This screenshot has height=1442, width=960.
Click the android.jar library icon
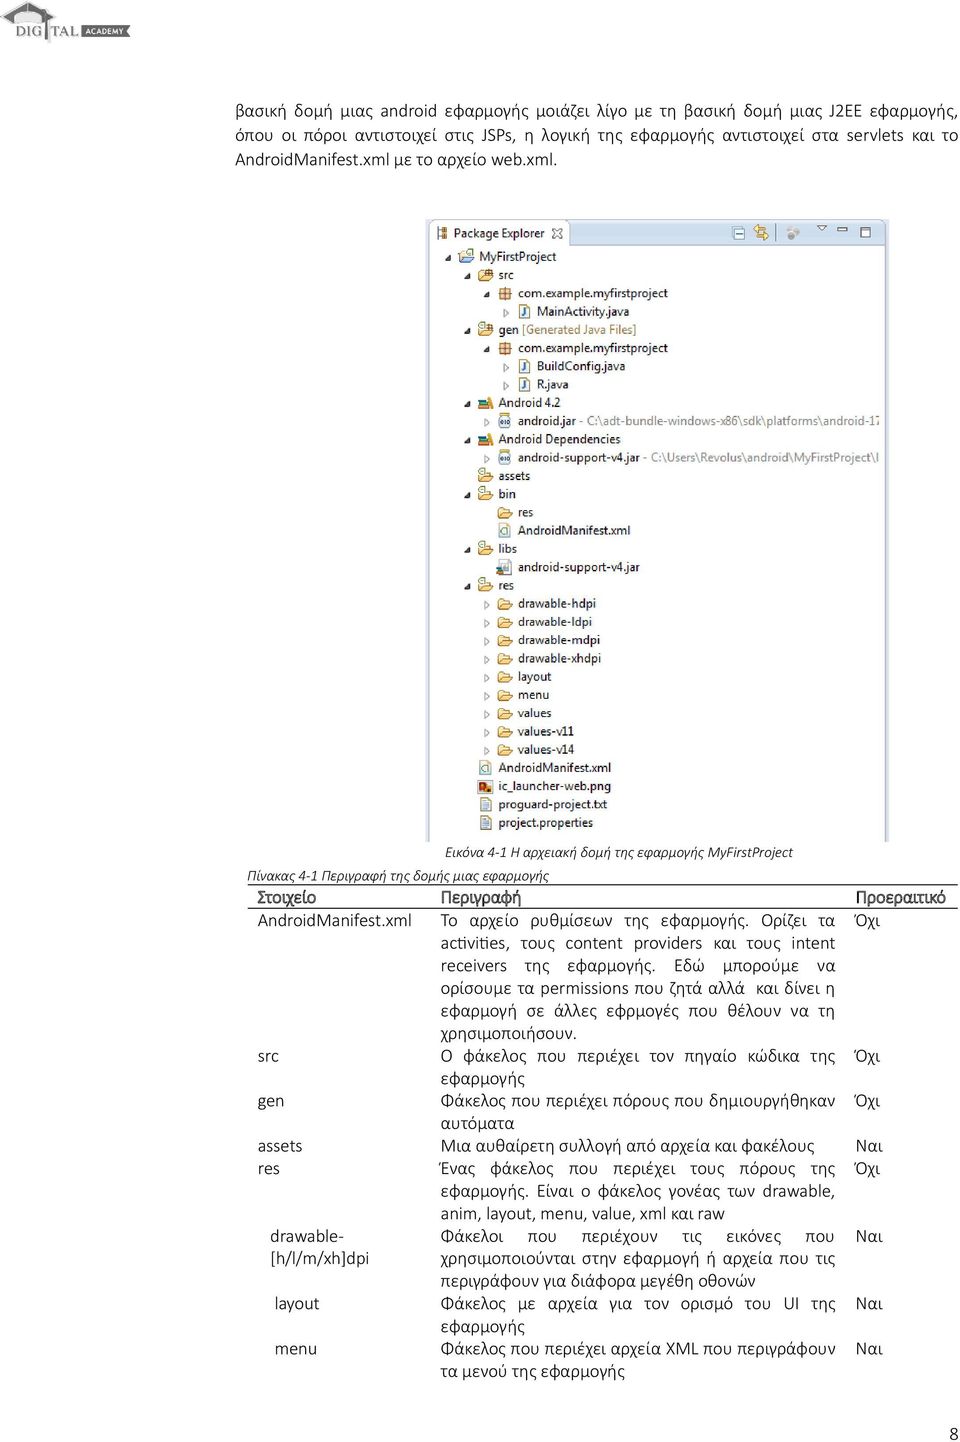pyautogui.click(x=505, y=421)
